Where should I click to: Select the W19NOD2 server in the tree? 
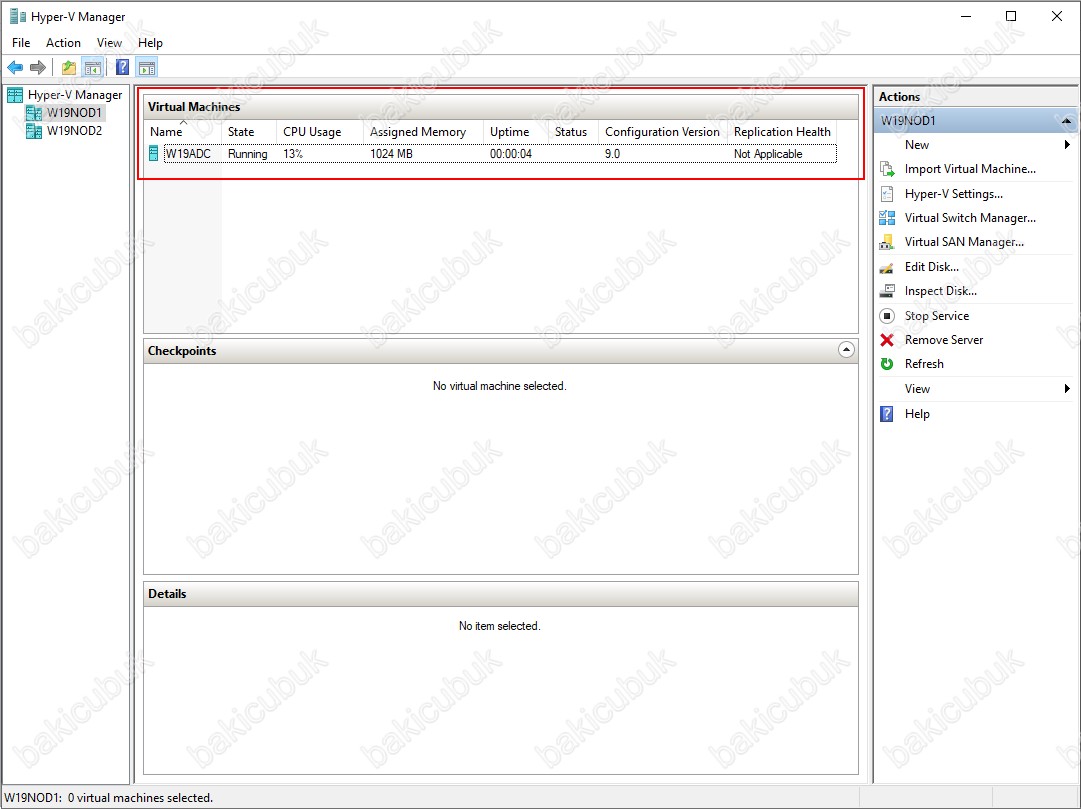[74, 130]
